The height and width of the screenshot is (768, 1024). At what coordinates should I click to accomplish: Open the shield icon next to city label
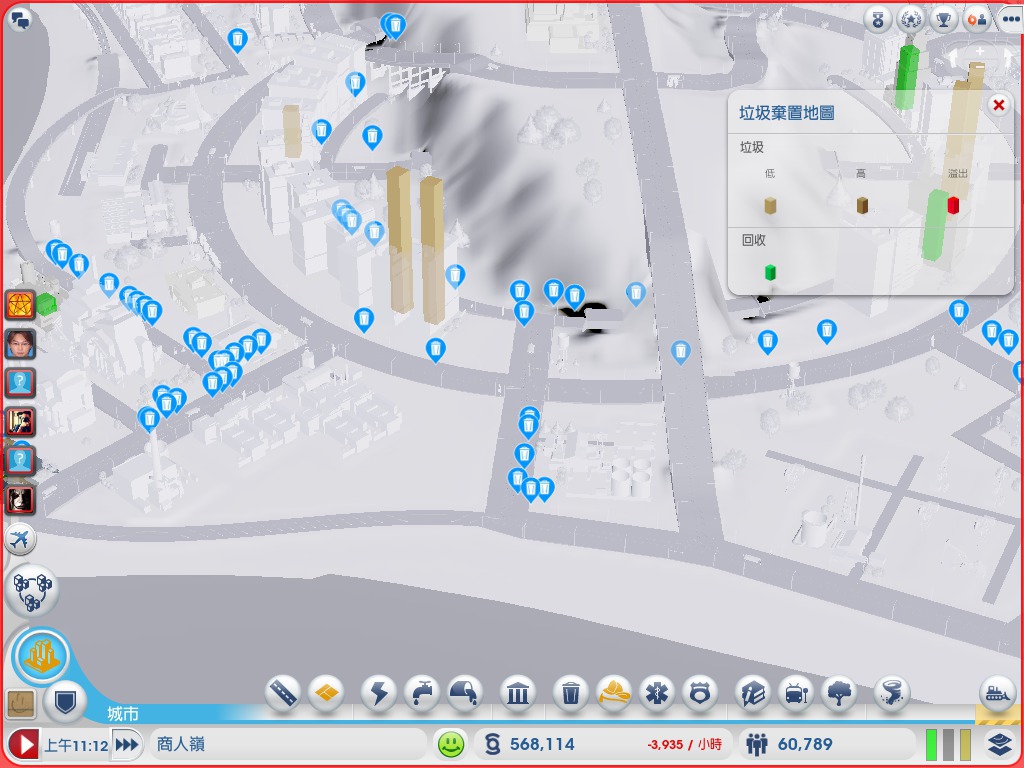(65, 702)
